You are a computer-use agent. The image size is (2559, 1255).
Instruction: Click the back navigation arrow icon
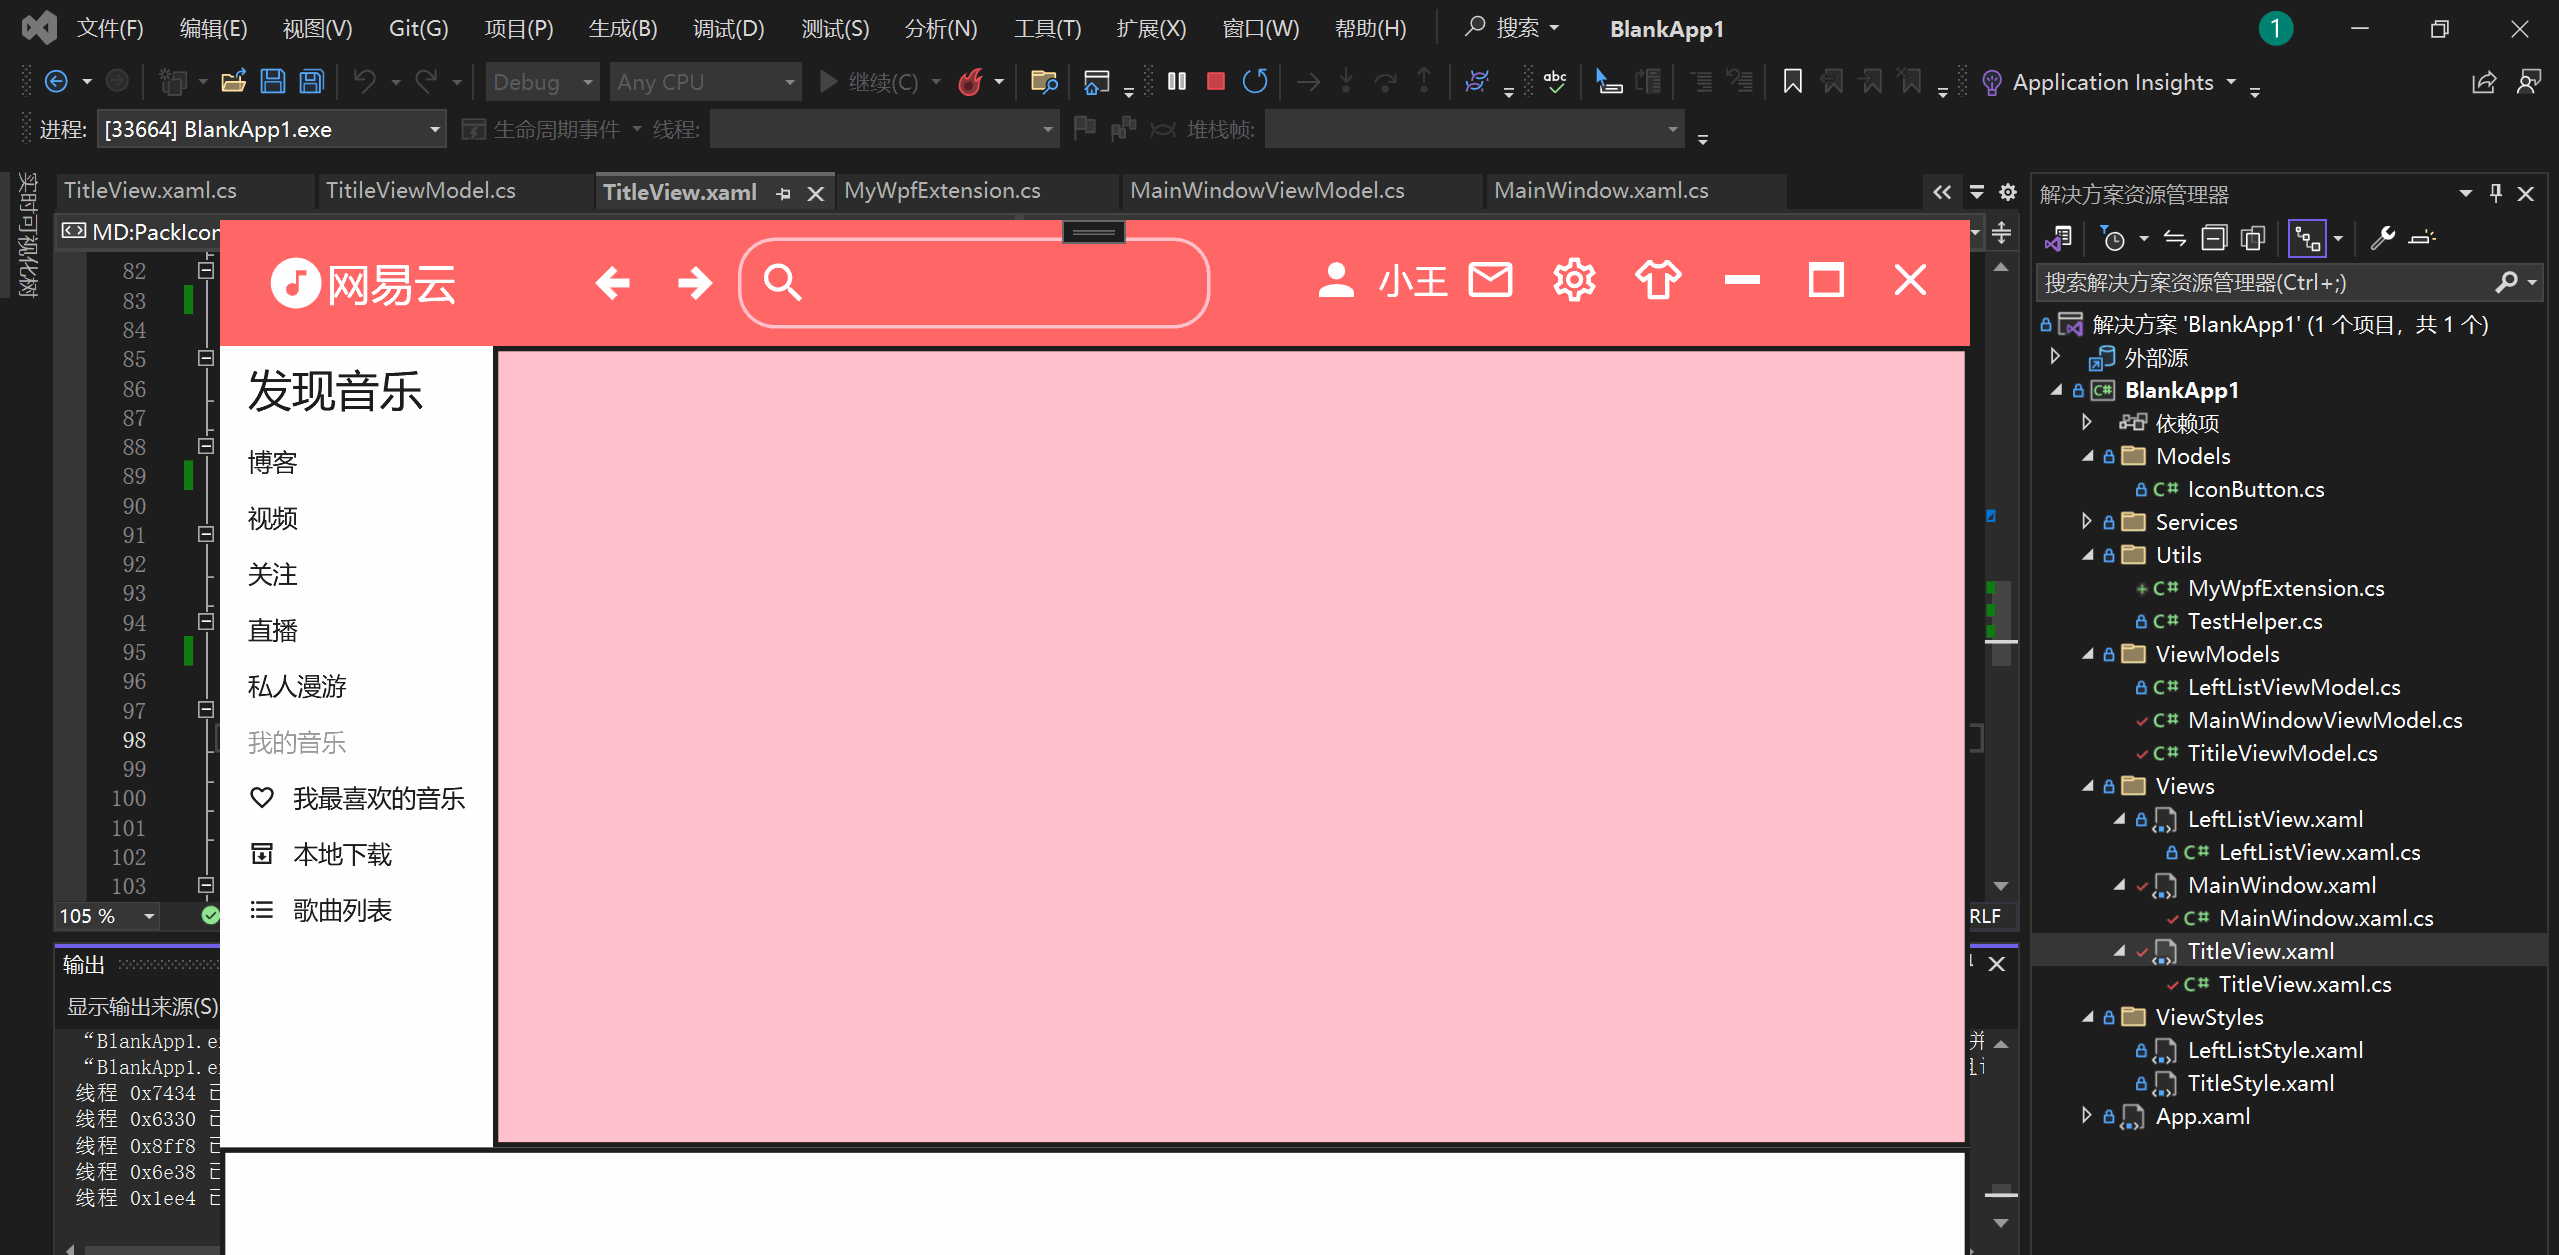614,281
